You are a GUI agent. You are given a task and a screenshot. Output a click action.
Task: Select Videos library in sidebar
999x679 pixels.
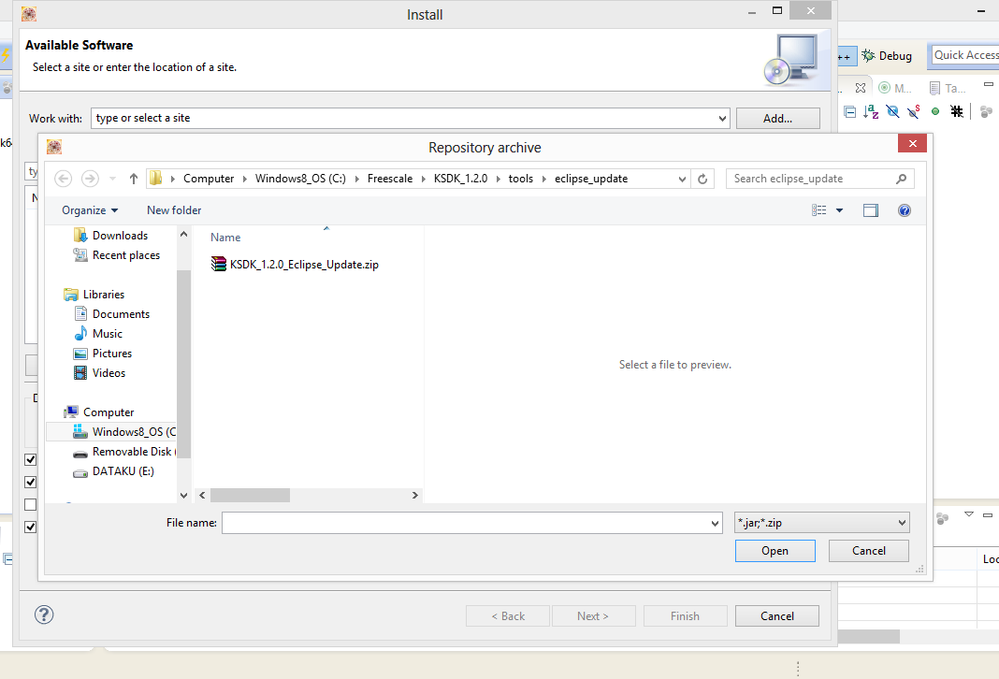click(x=108, y=373)
